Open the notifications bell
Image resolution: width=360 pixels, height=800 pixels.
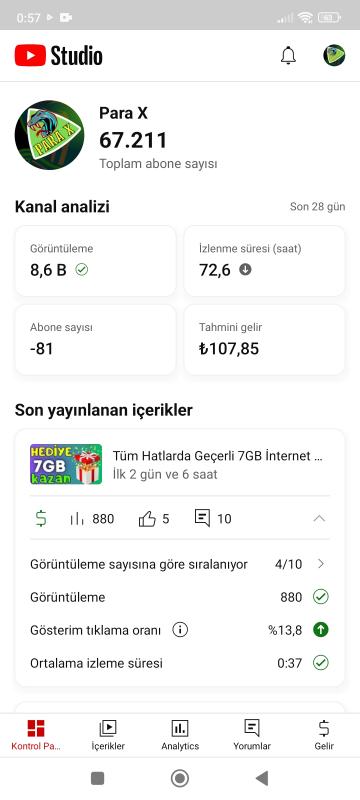[x=288, y=56]
